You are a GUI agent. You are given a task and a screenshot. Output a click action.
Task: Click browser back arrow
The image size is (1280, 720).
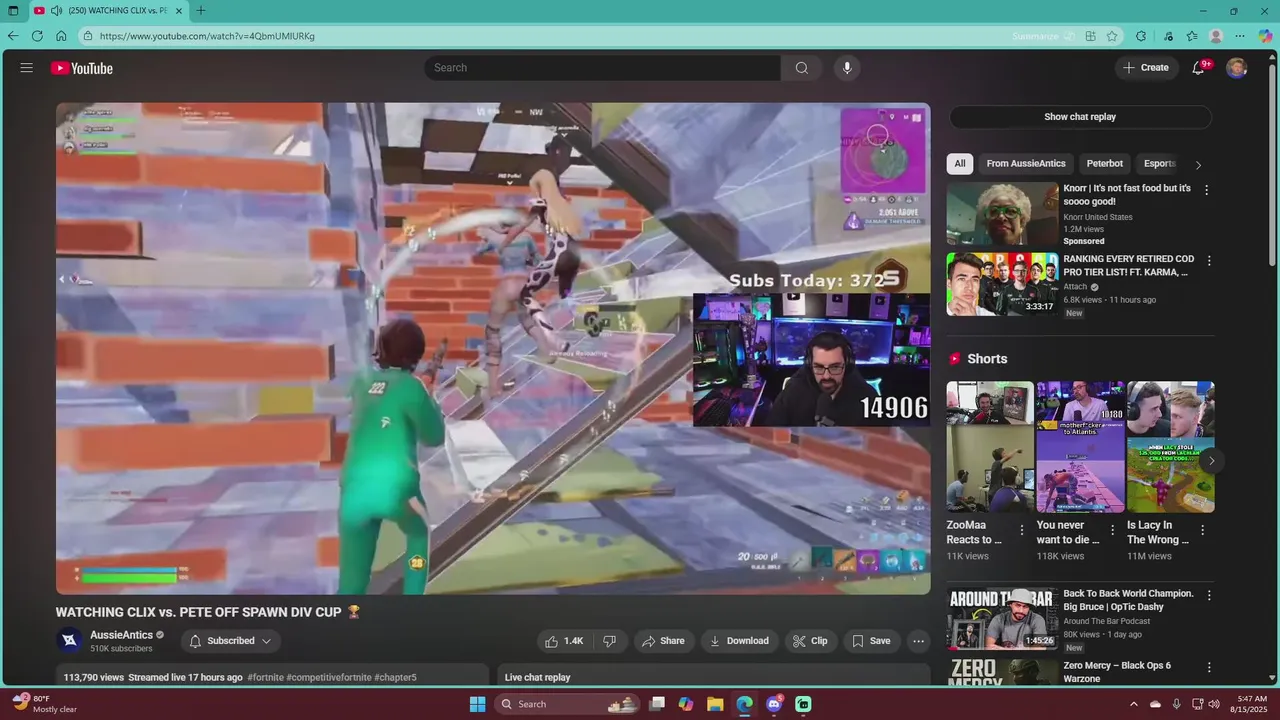[x=13, y=36]
